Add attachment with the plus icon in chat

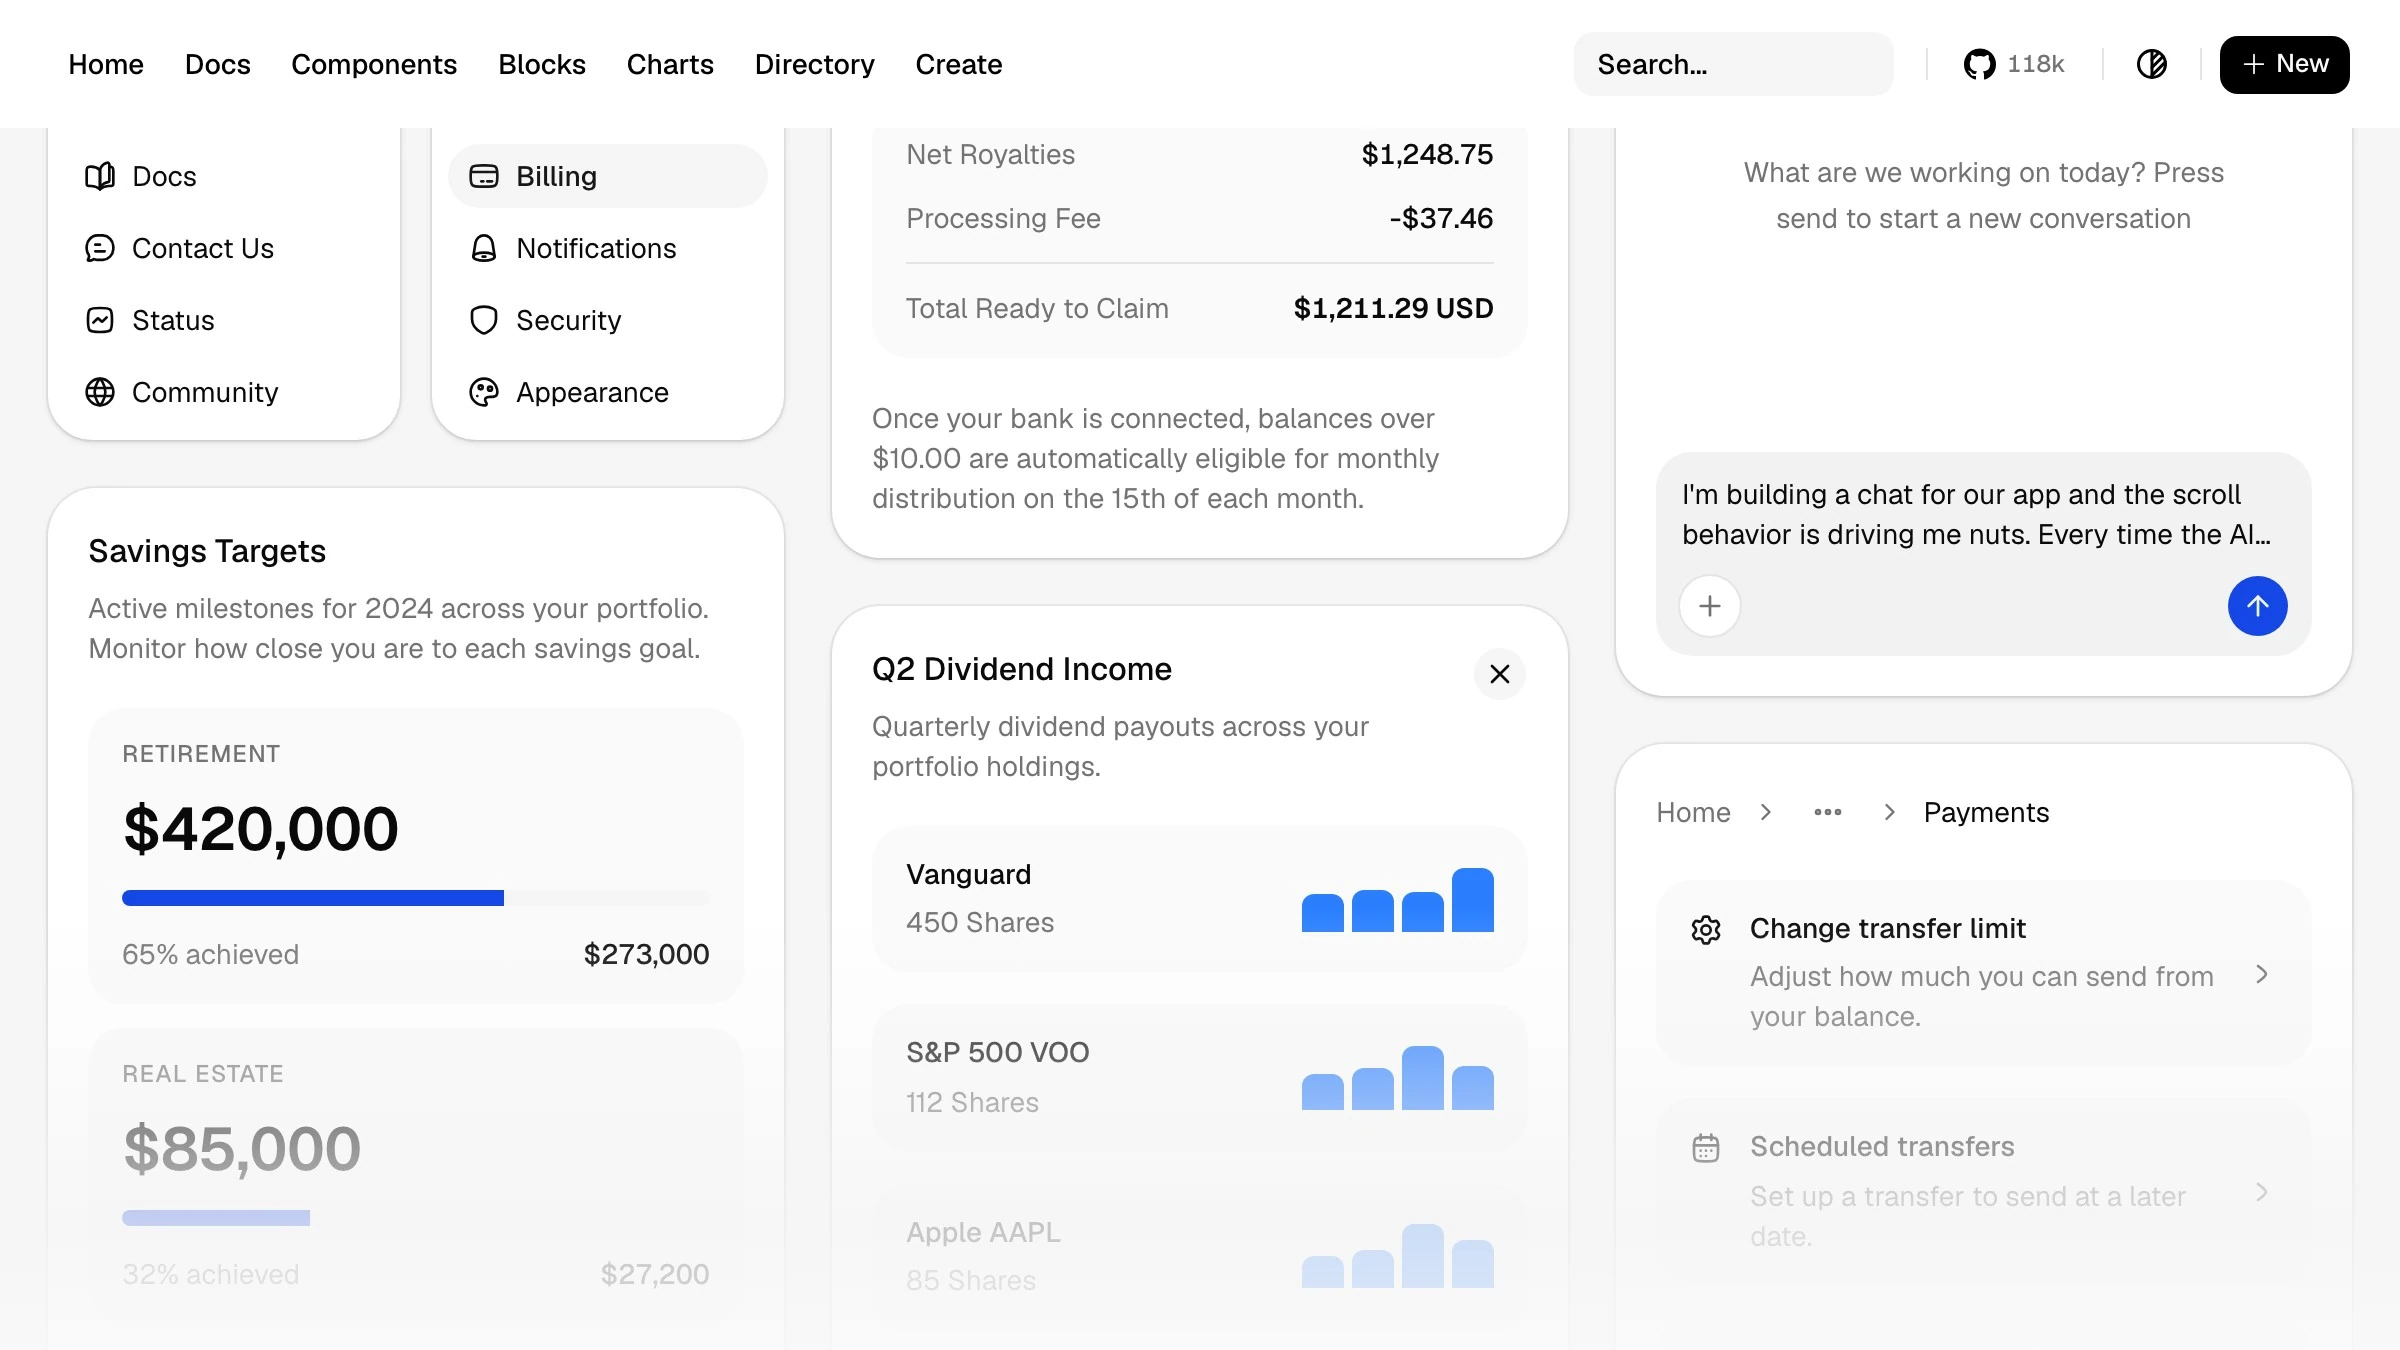click(x=1710, y=606)
